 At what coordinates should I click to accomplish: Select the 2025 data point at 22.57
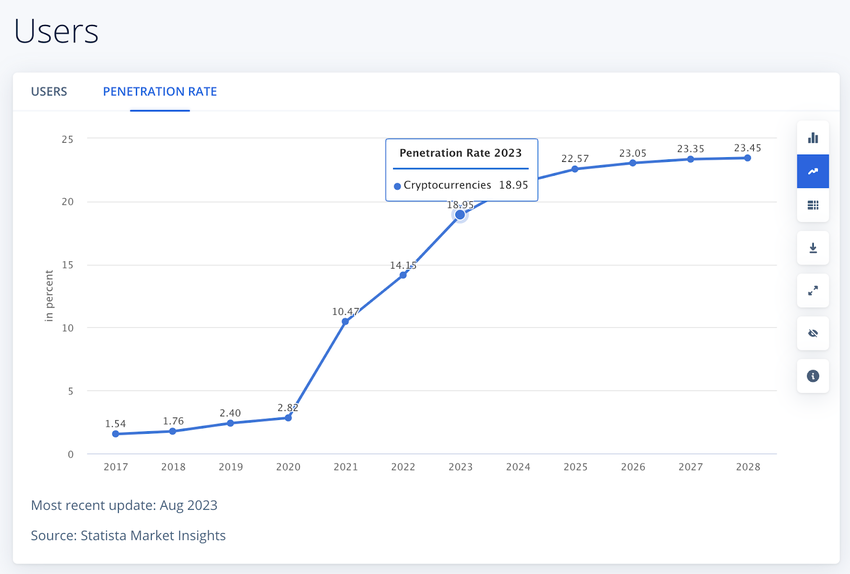pyautogui.click(x=575, y=169)
